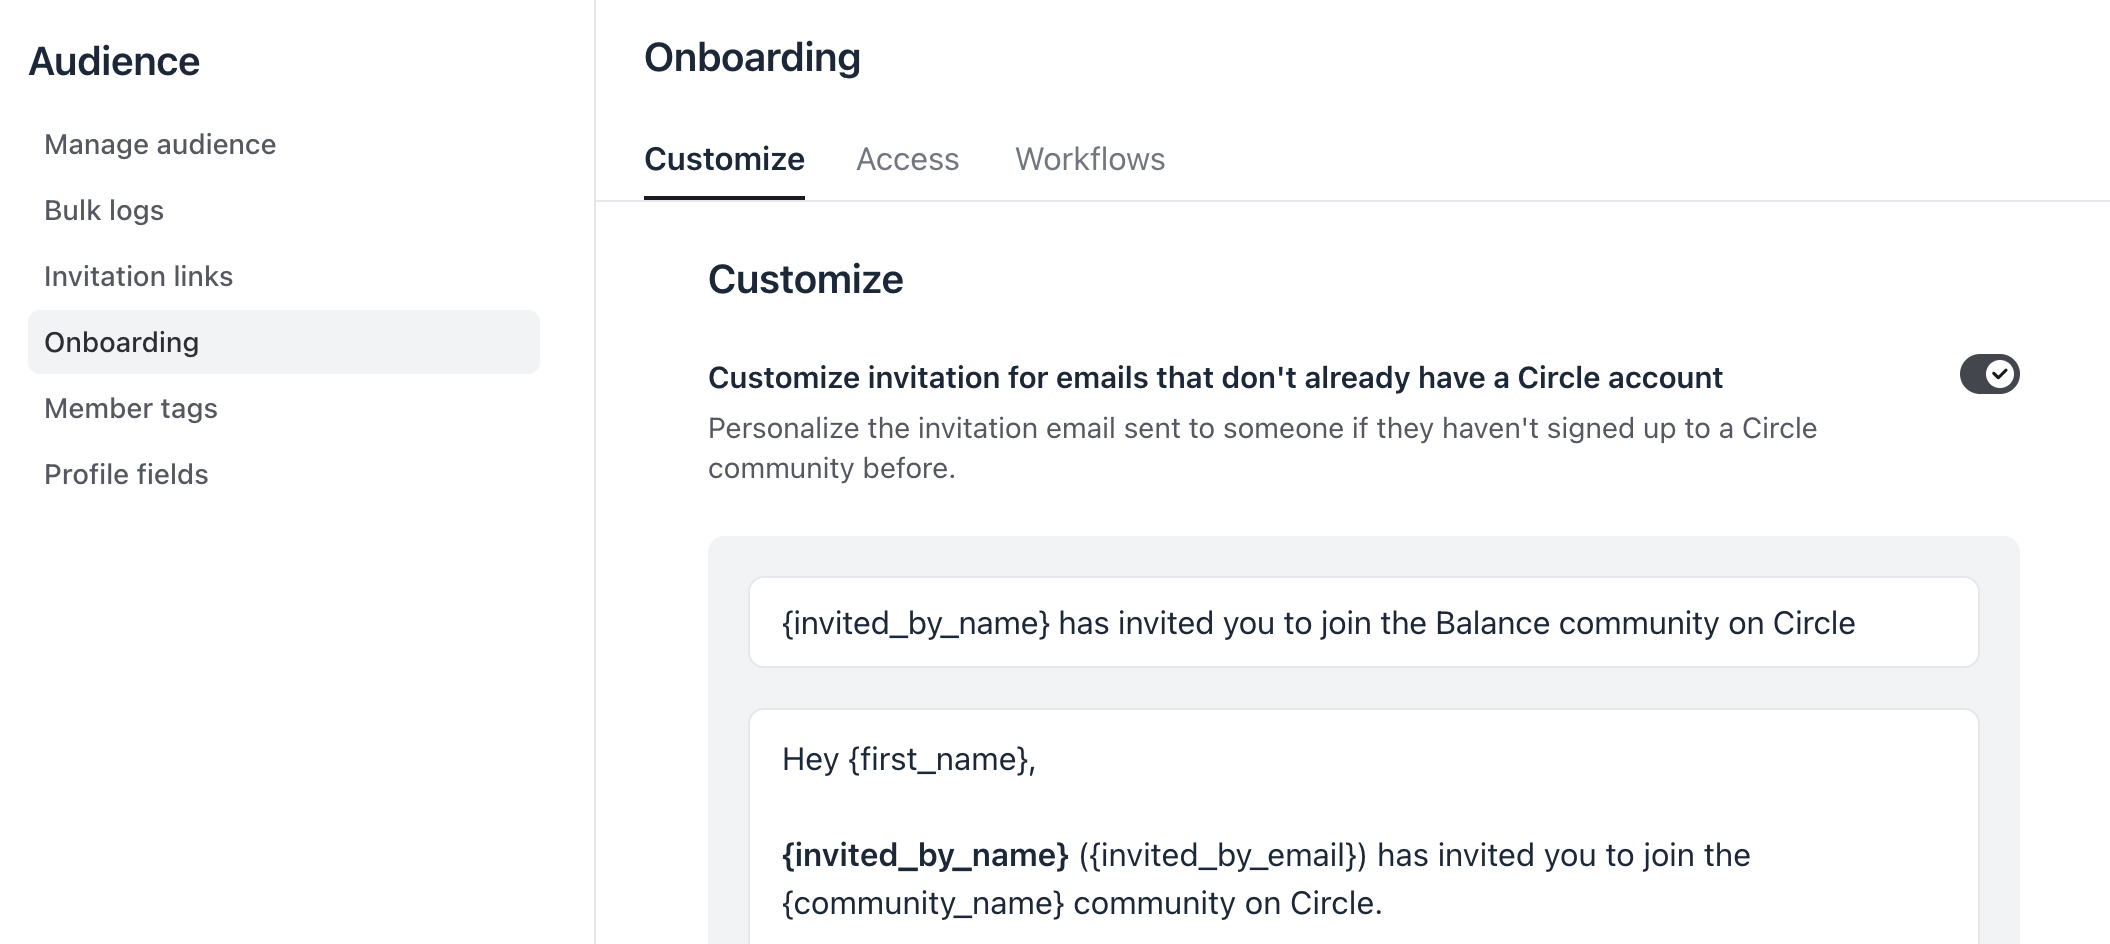Click the 'Customize invitation for emails' label
This screenshot has height=944, width=2110.
1215,377
